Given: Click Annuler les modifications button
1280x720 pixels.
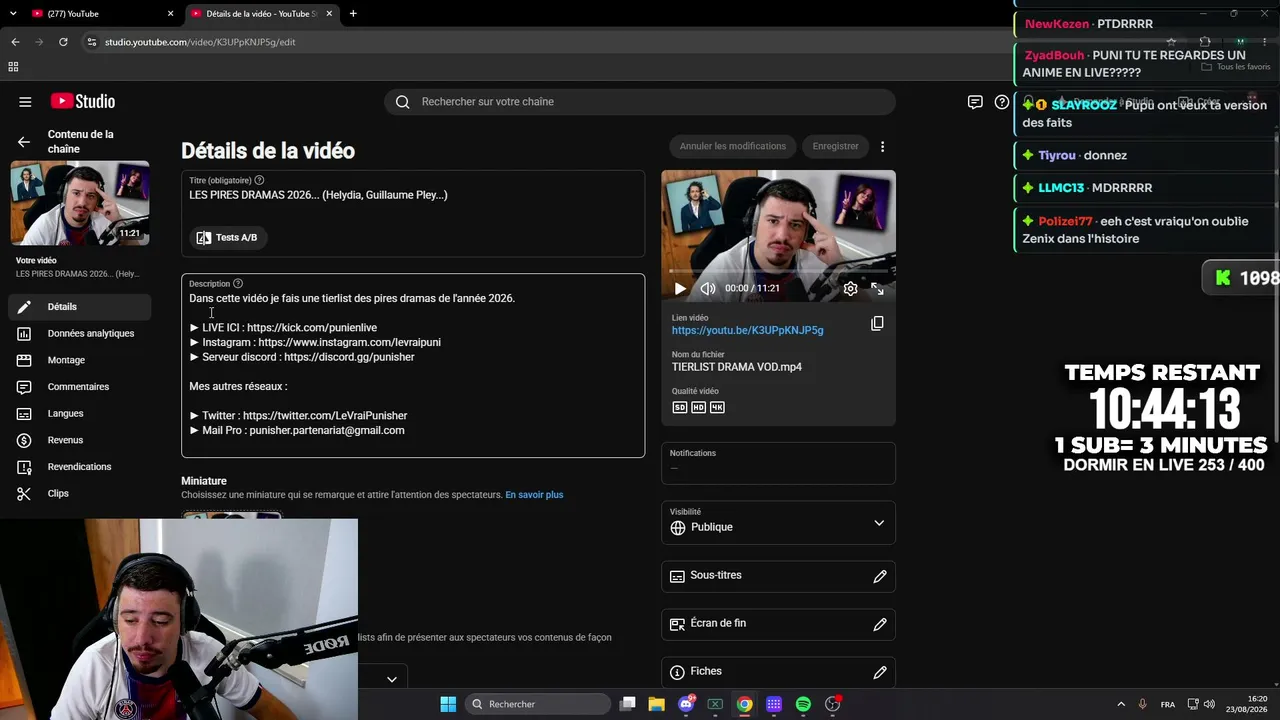Looking at the screenshot, I should pos(733,146).
